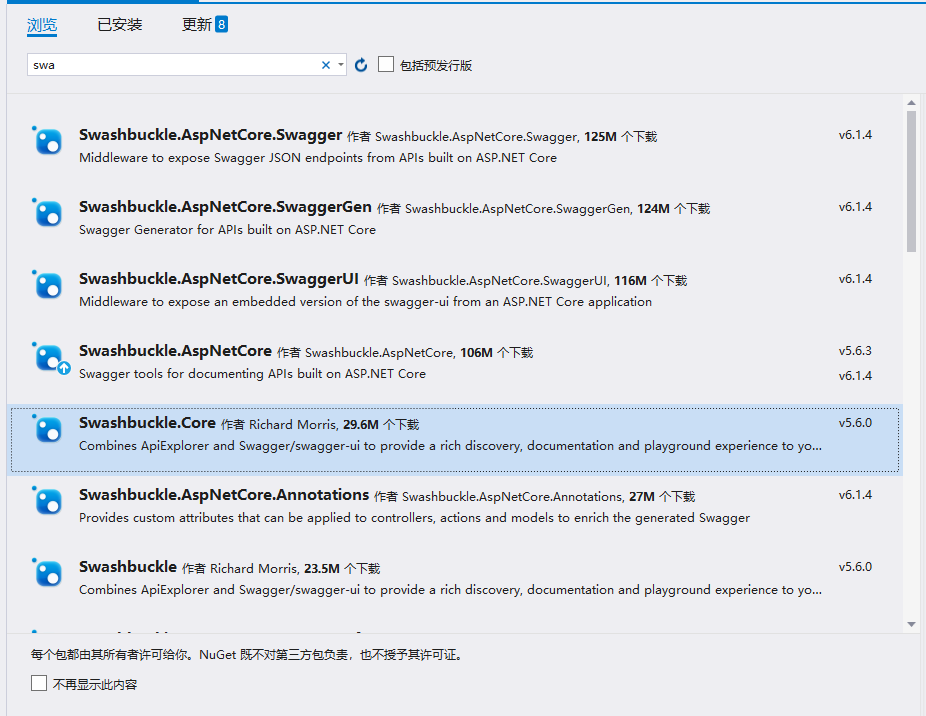
Task: Click the Swashbuckle.AspNetCore package icon with update badge
Action: pos(50,359)
